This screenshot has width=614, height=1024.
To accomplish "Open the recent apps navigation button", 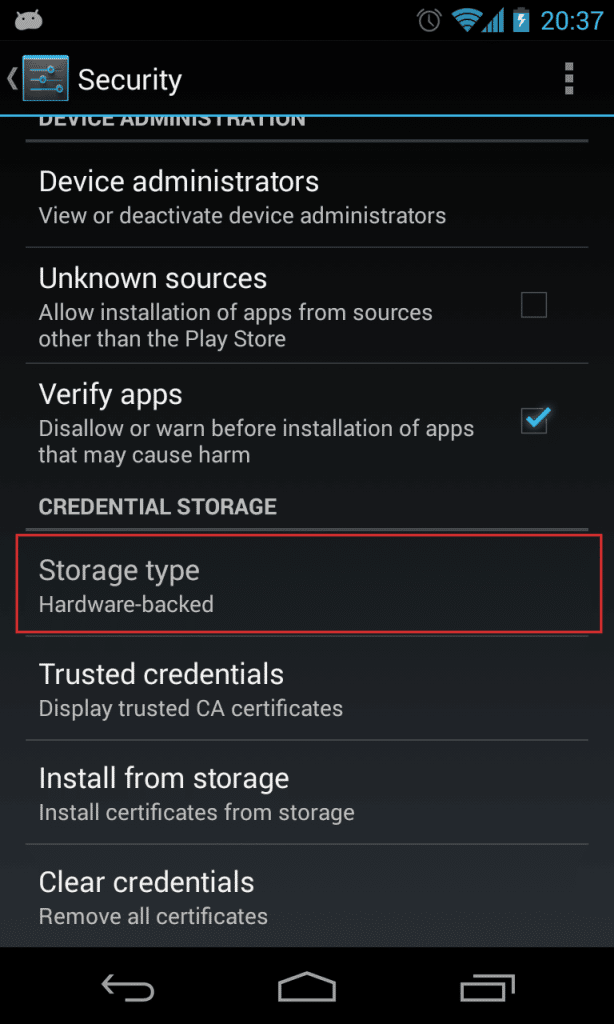I will coord(487,986).
